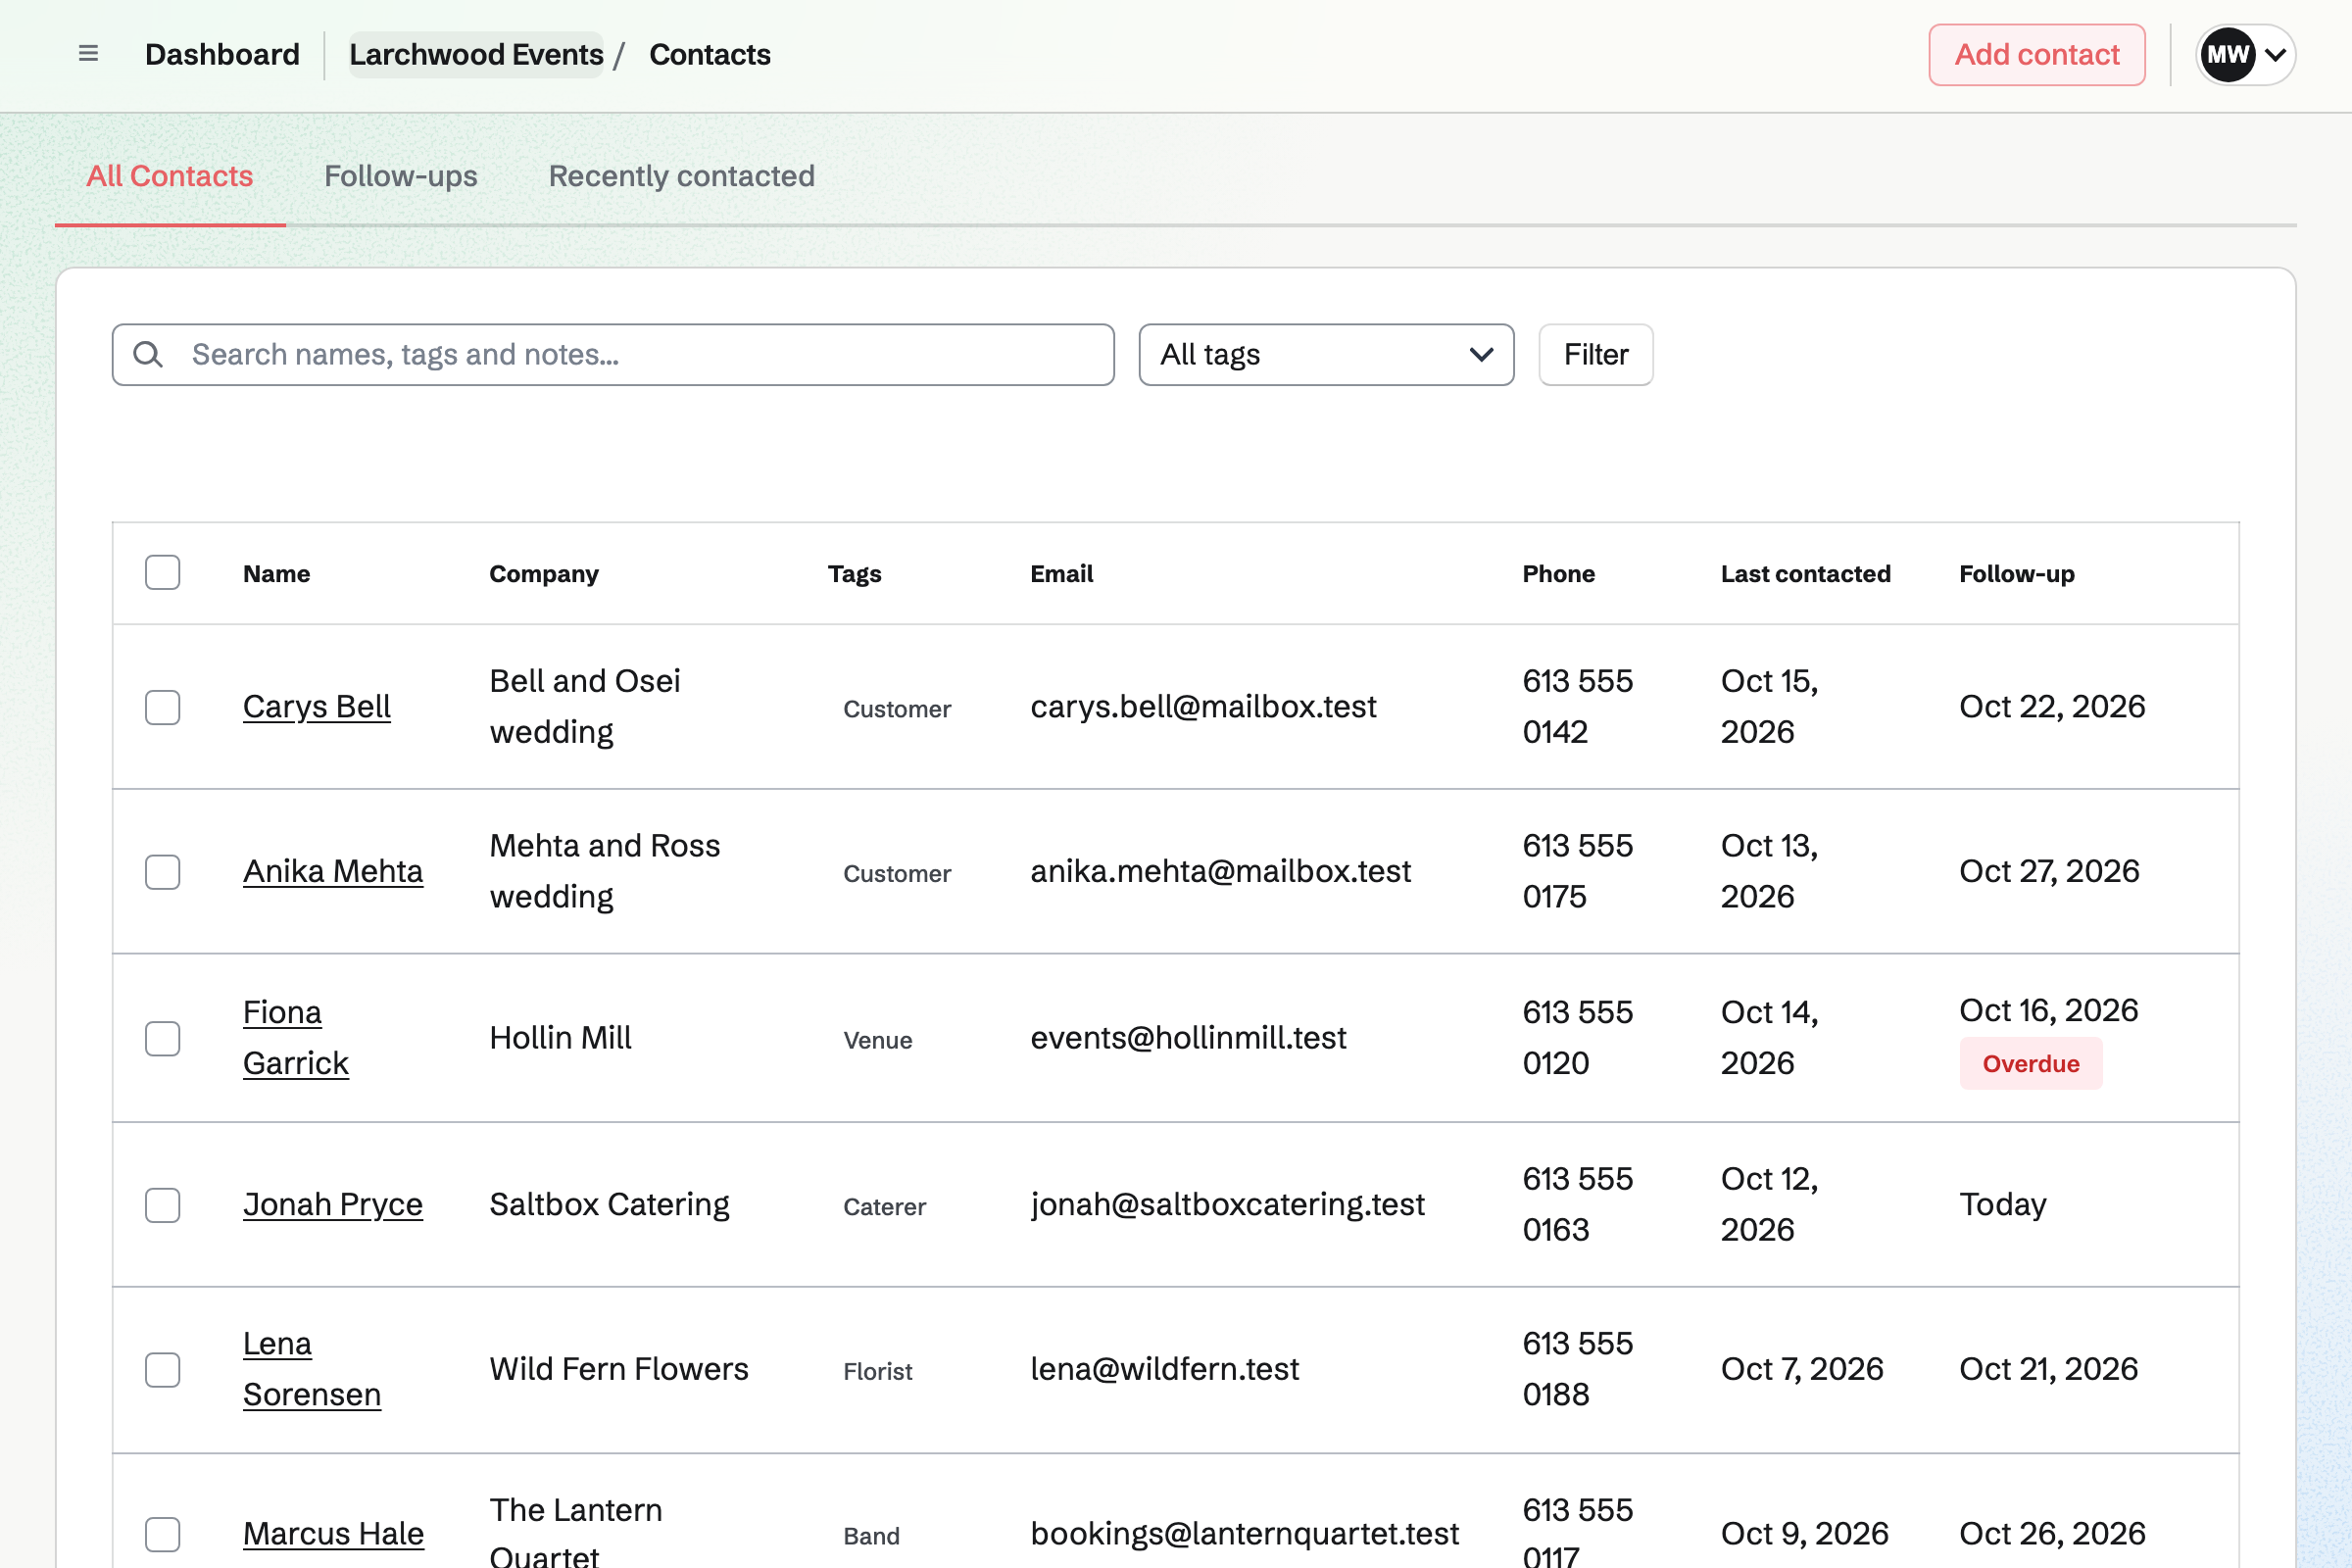Click the Florist tag on Wild Fern Flowers

click(x=878, y=1372)
